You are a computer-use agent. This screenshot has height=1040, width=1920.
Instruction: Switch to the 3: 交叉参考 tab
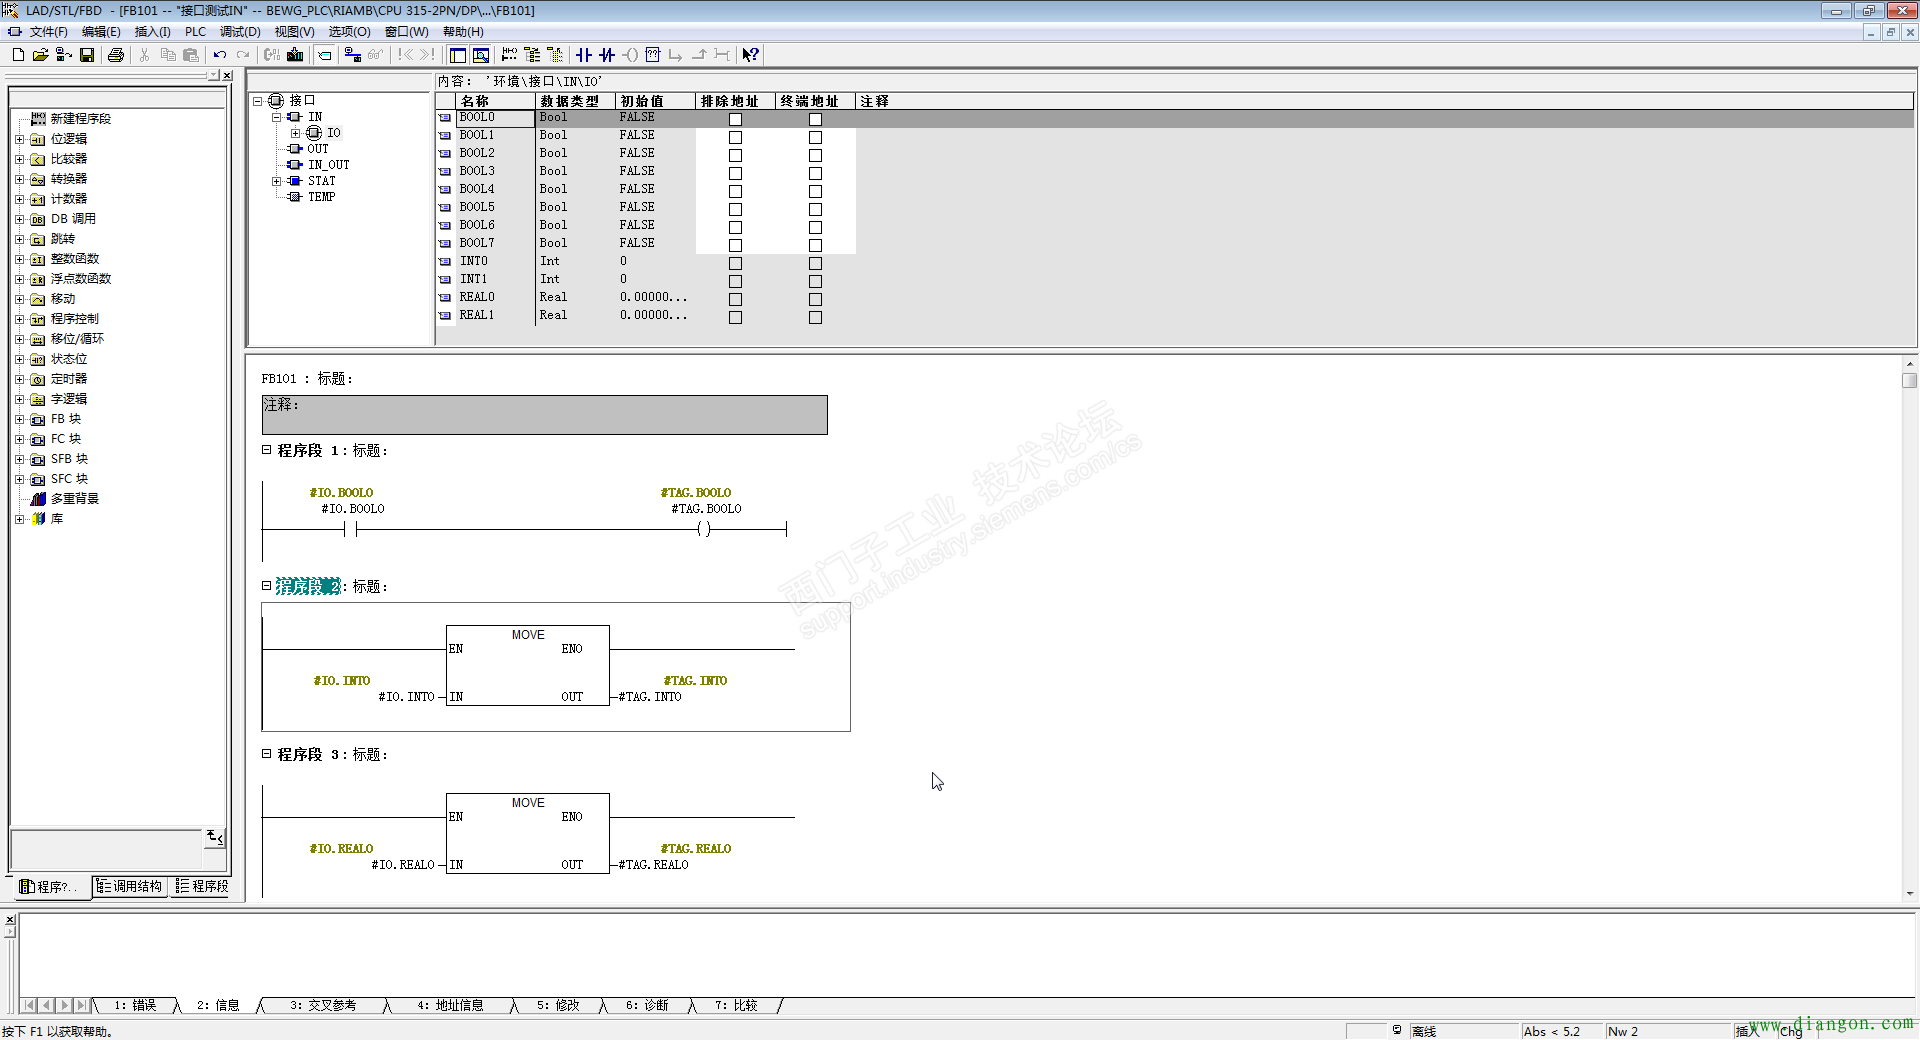pyautogui.click(x=323, y=1005)
